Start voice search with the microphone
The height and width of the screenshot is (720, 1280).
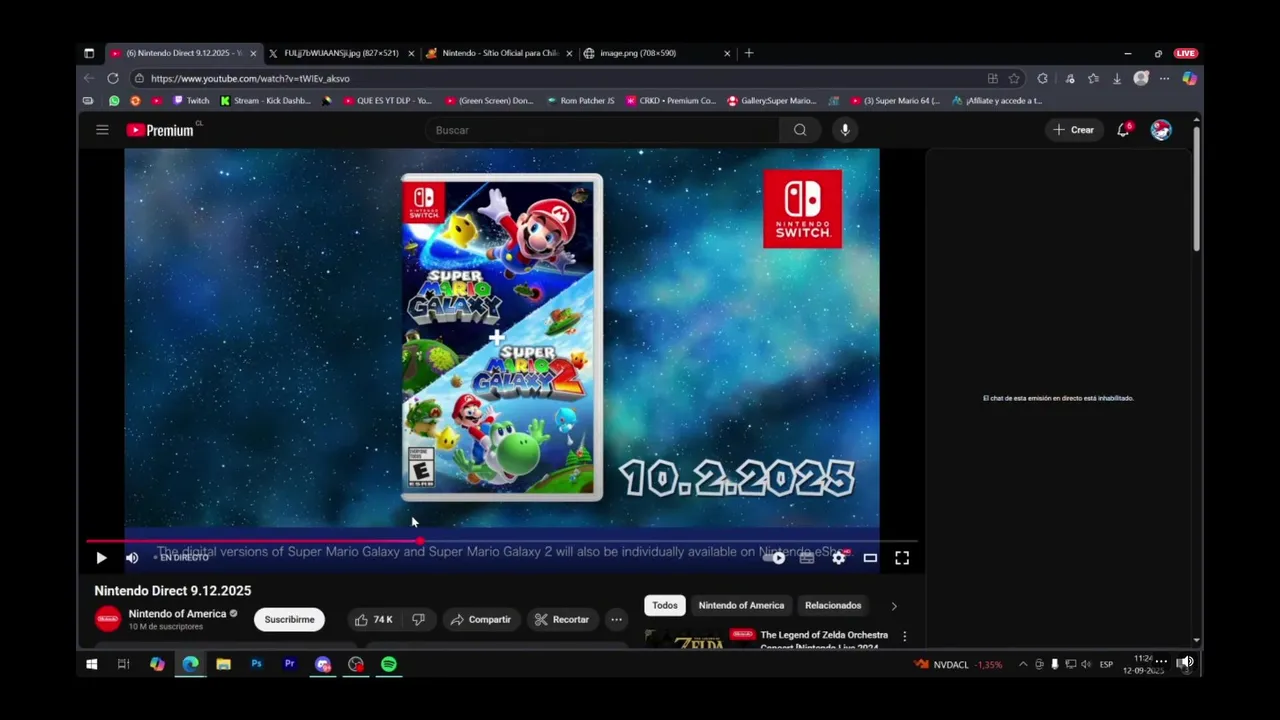[x=845, y=130]
